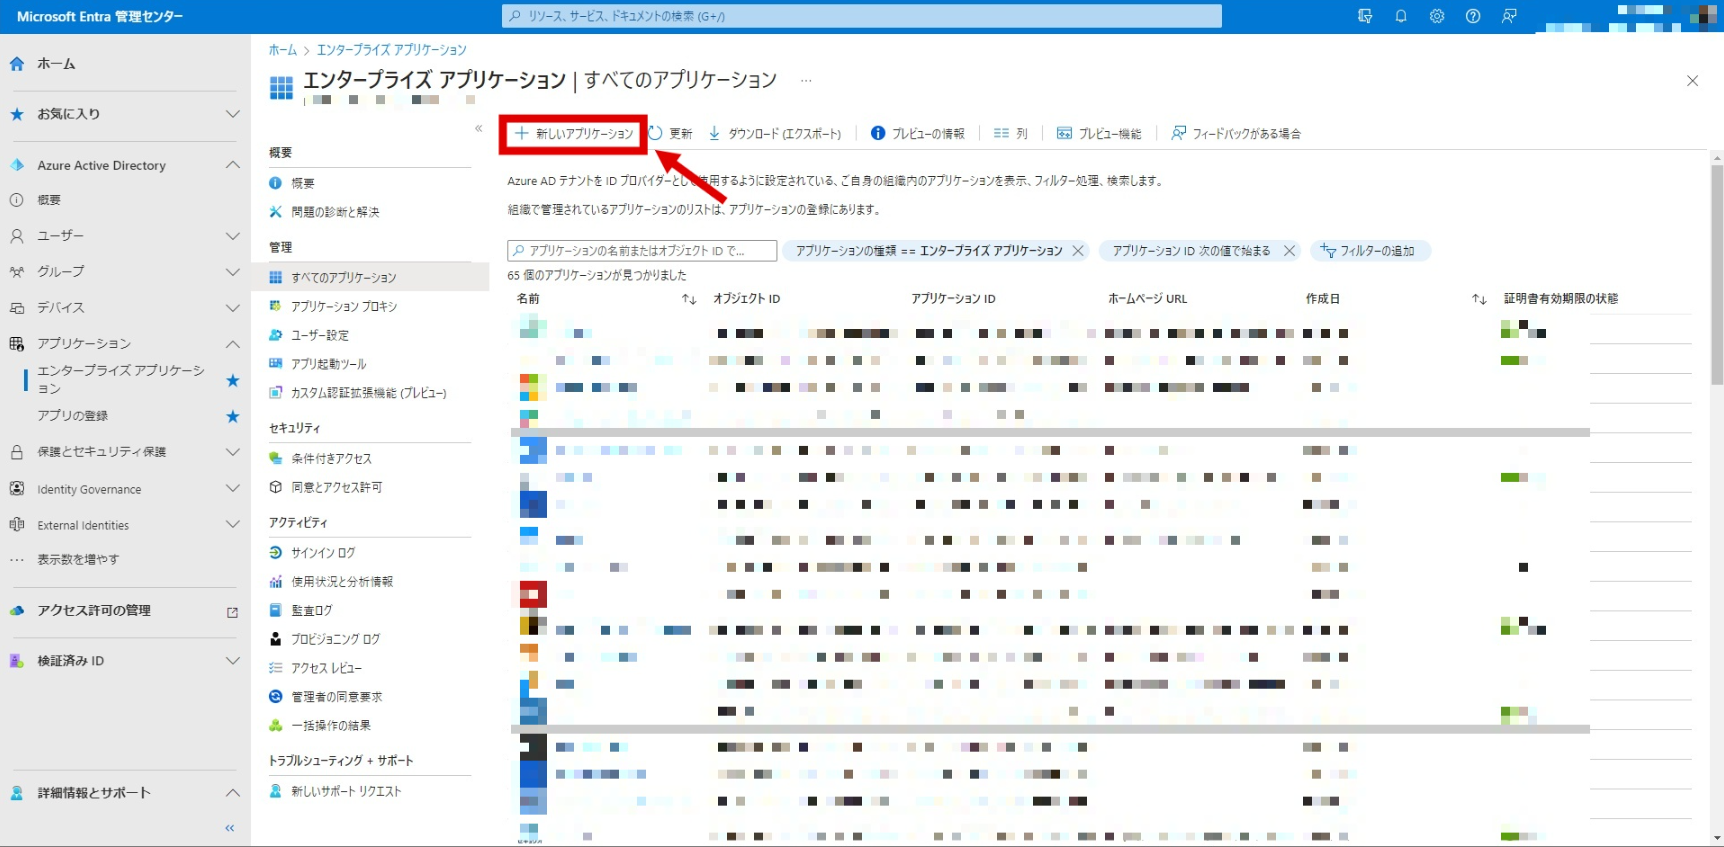Open アクセス許可の管理 external link

click(232, 612)
